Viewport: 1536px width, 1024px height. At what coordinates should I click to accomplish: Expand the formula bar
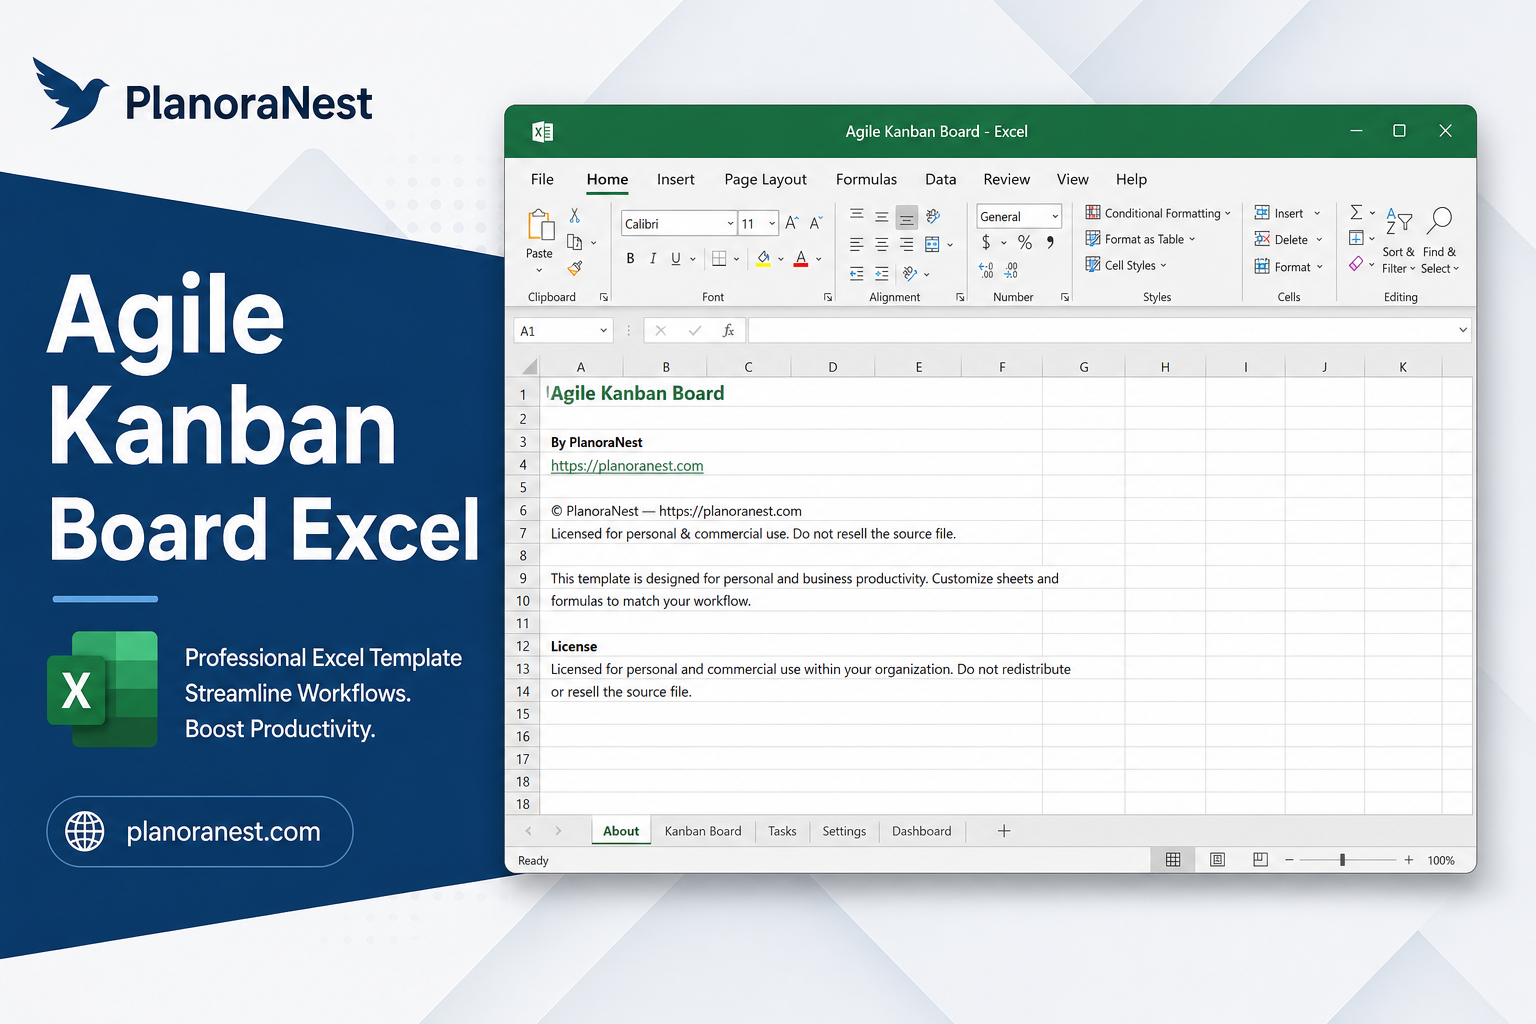tap(1463, 330)
